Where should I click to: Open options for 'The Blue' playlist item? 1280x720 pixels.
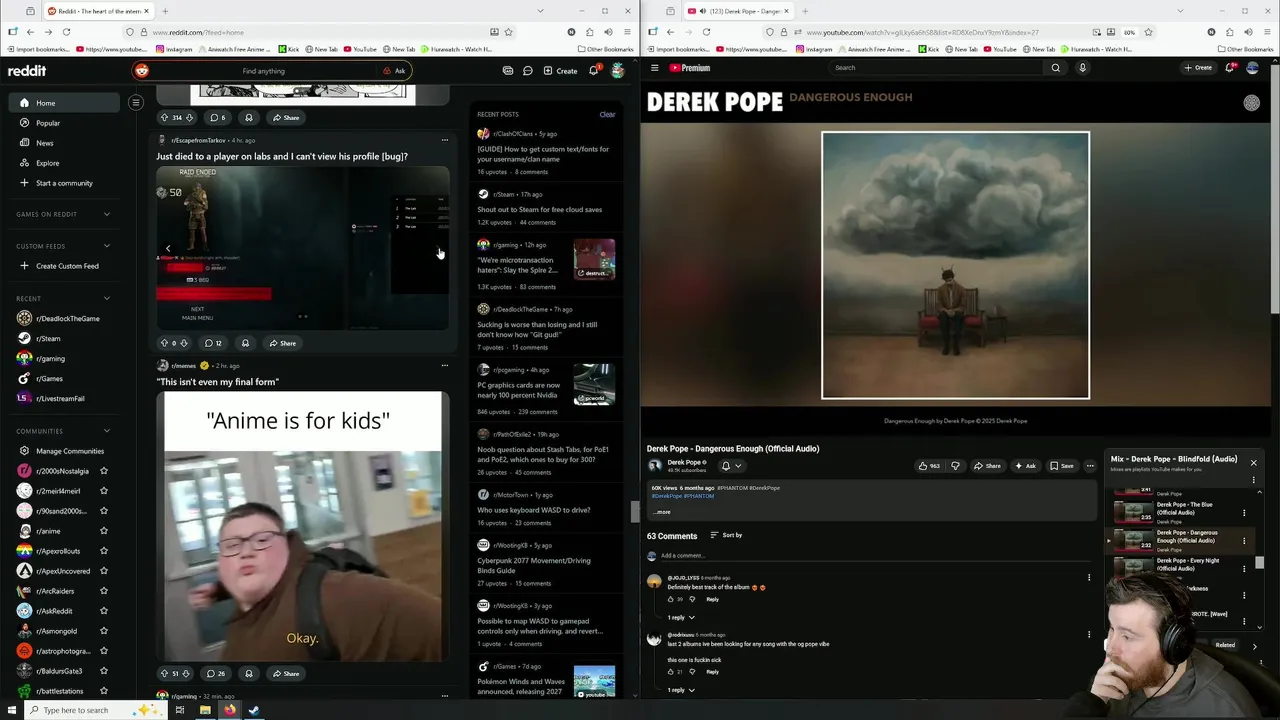[x=1244, y=513]
